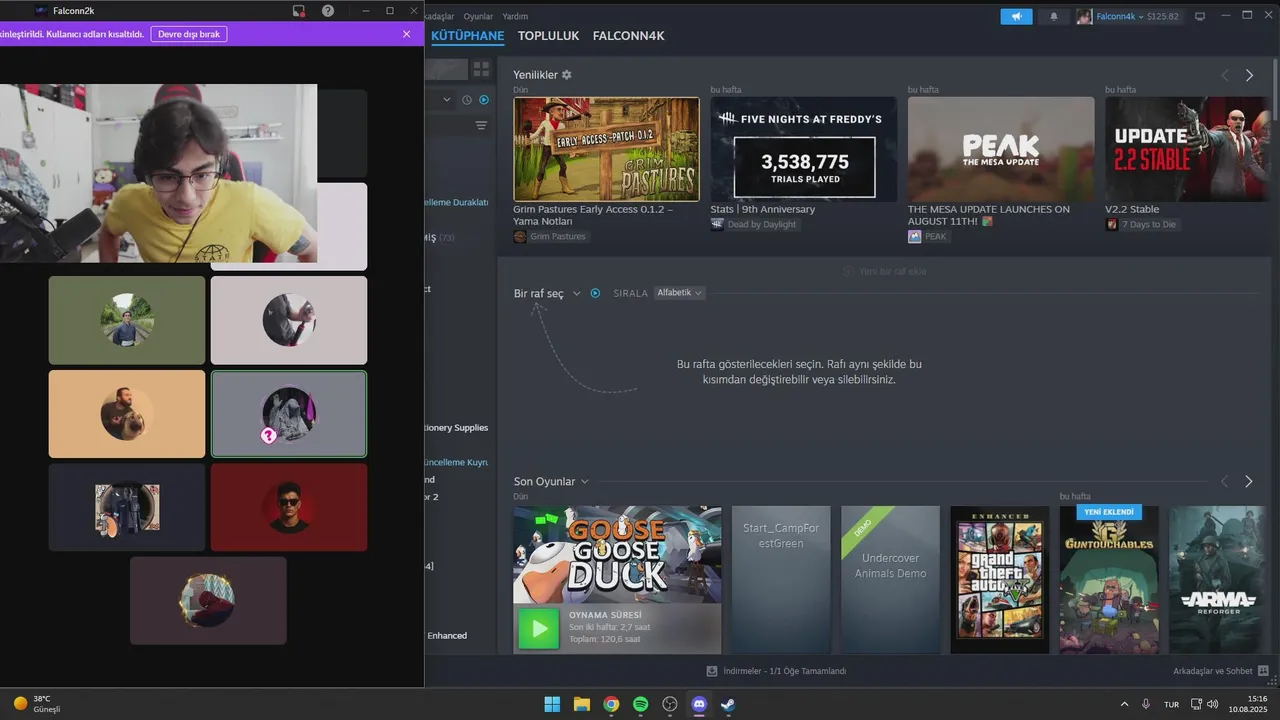Click the Steam announcements megaphone button

(1016, 16)
